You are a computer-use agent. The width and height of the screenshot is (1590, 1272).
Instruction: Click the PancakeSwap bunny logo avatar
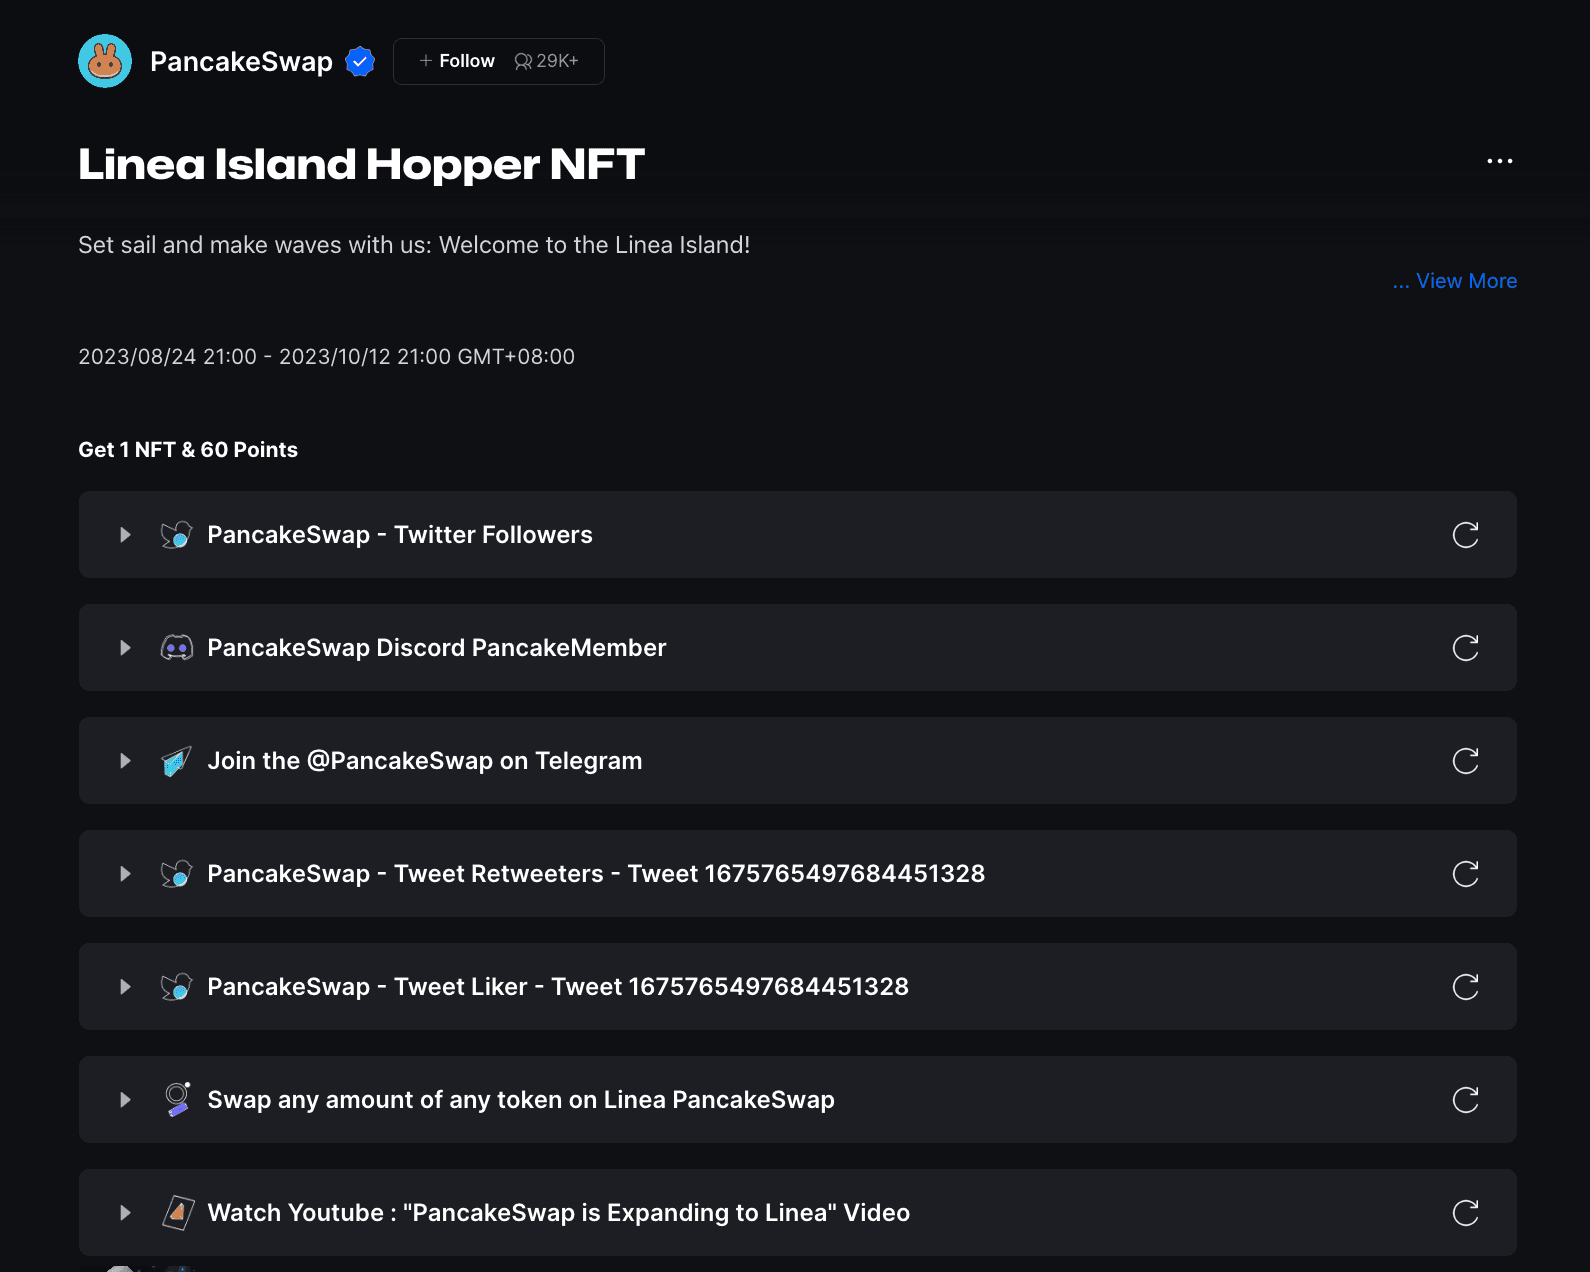(105, 61)
